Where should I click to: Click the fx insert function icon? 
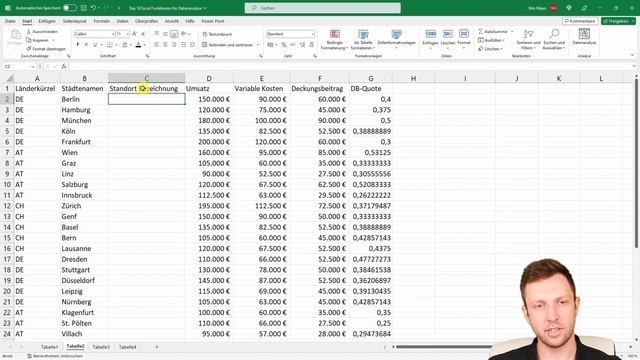pyautogui.click(x=64, y=66)
